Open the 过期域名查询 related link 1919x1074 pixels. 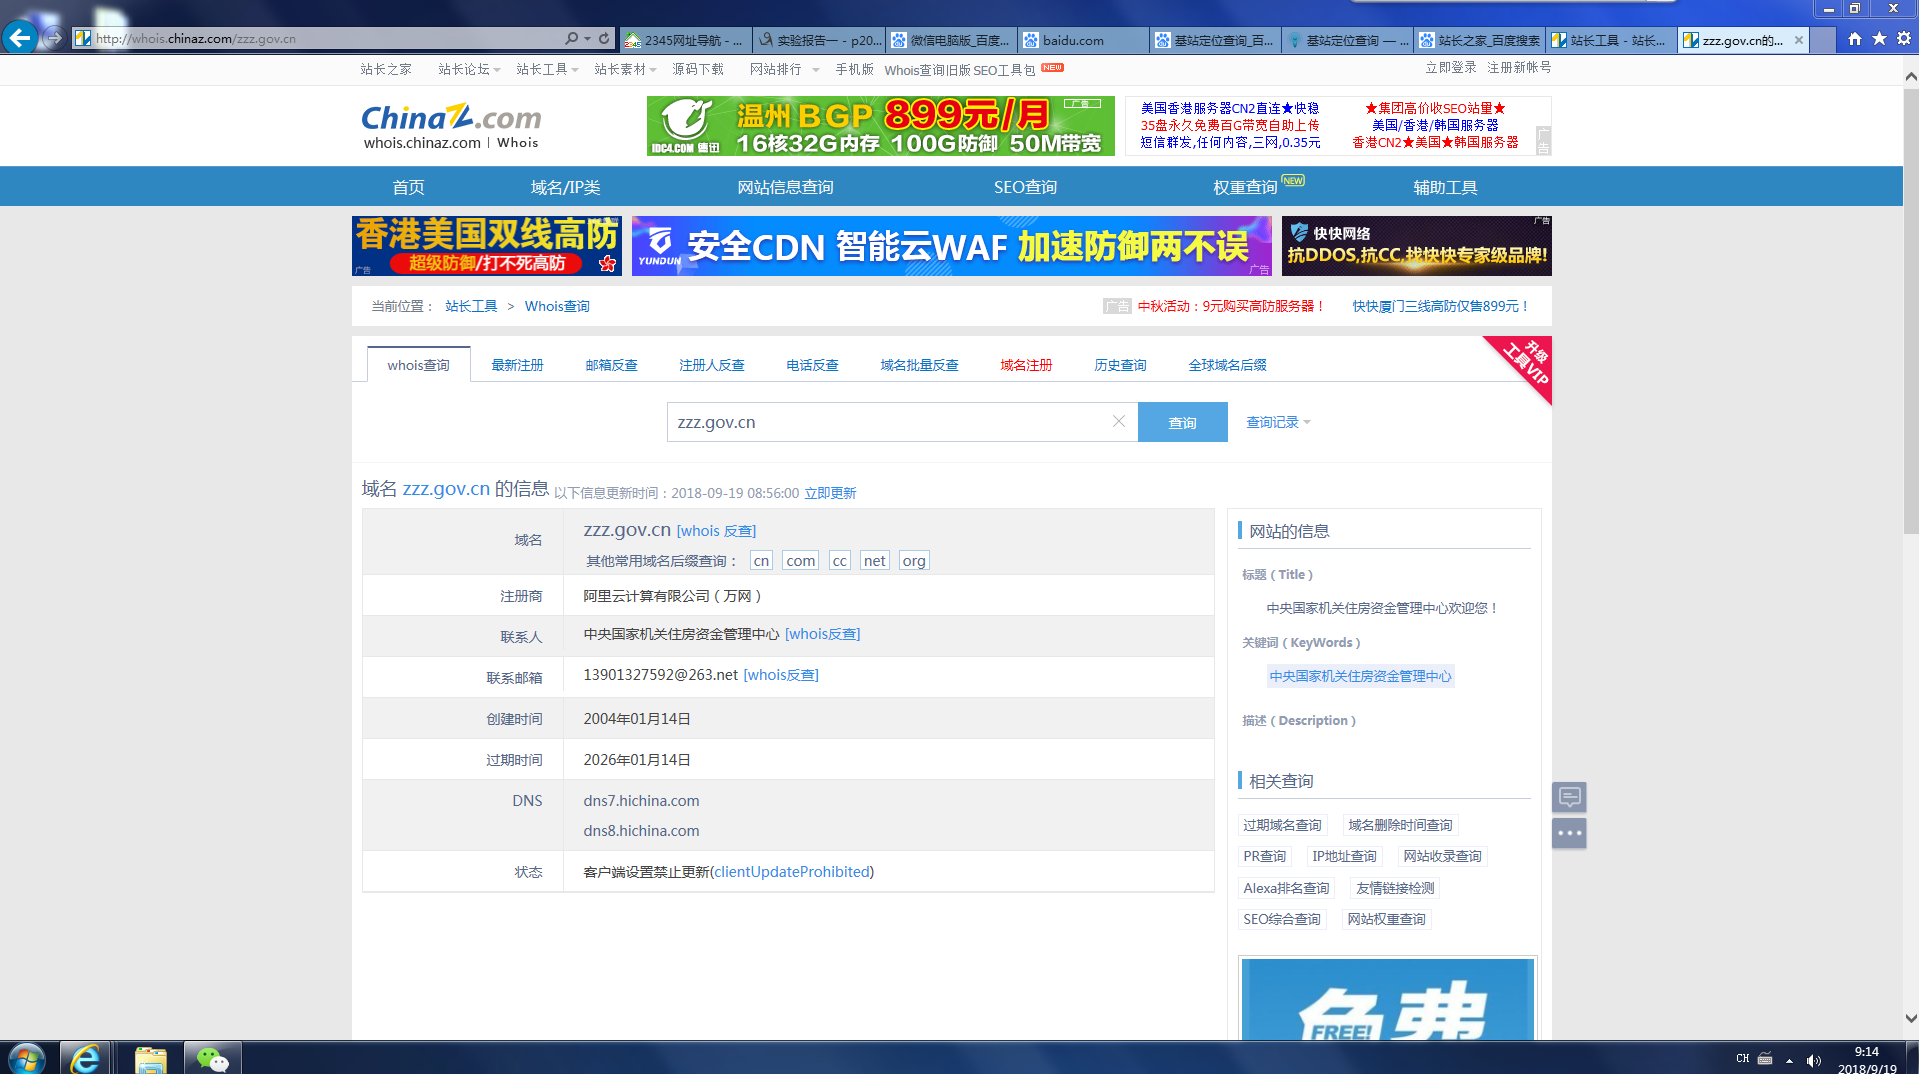click(x=1282, y=825)
